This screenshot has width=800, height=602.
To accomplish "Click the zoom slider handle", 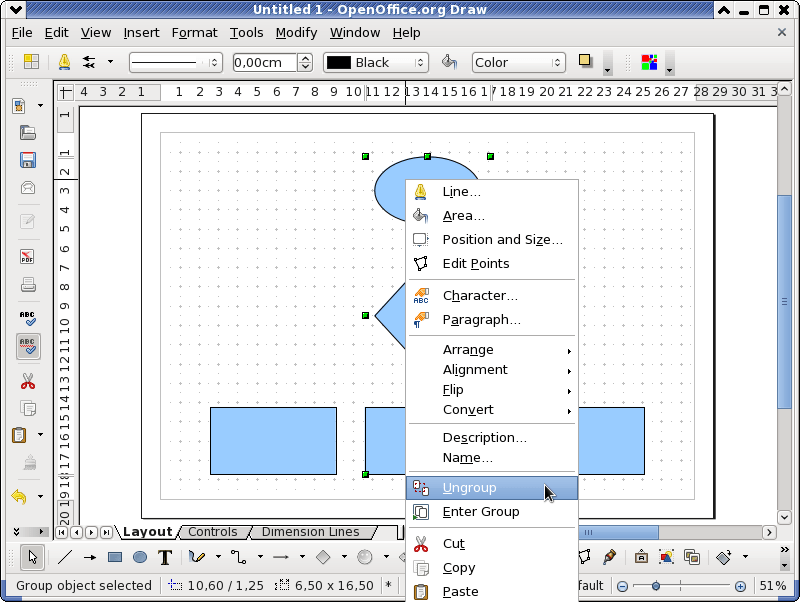I will tap(656, 586).
